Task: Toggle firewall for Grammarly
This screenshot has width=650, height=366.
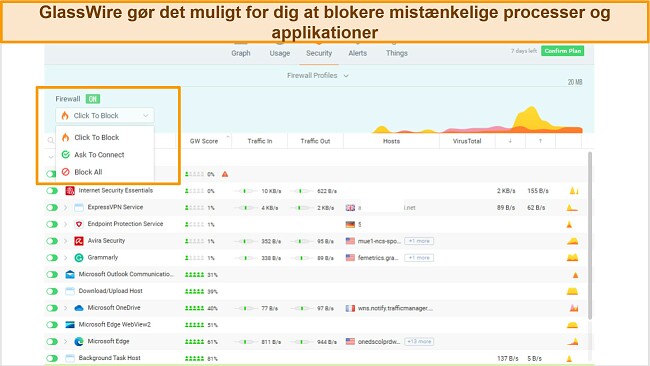Action: coord(52,257)
